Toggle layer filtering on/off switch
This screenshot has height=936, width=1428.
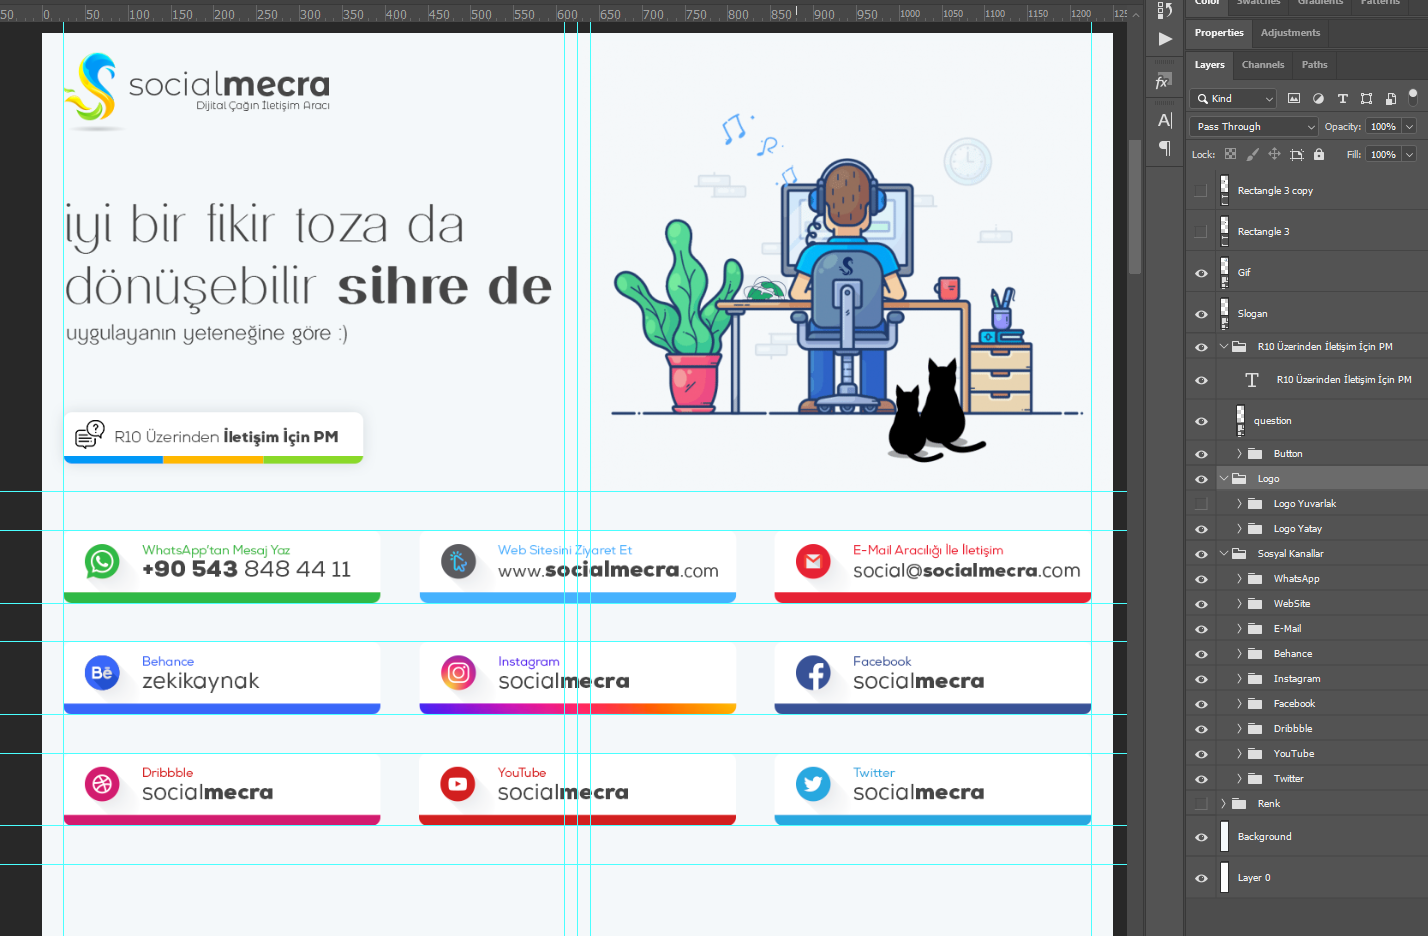coord(1413,97)
